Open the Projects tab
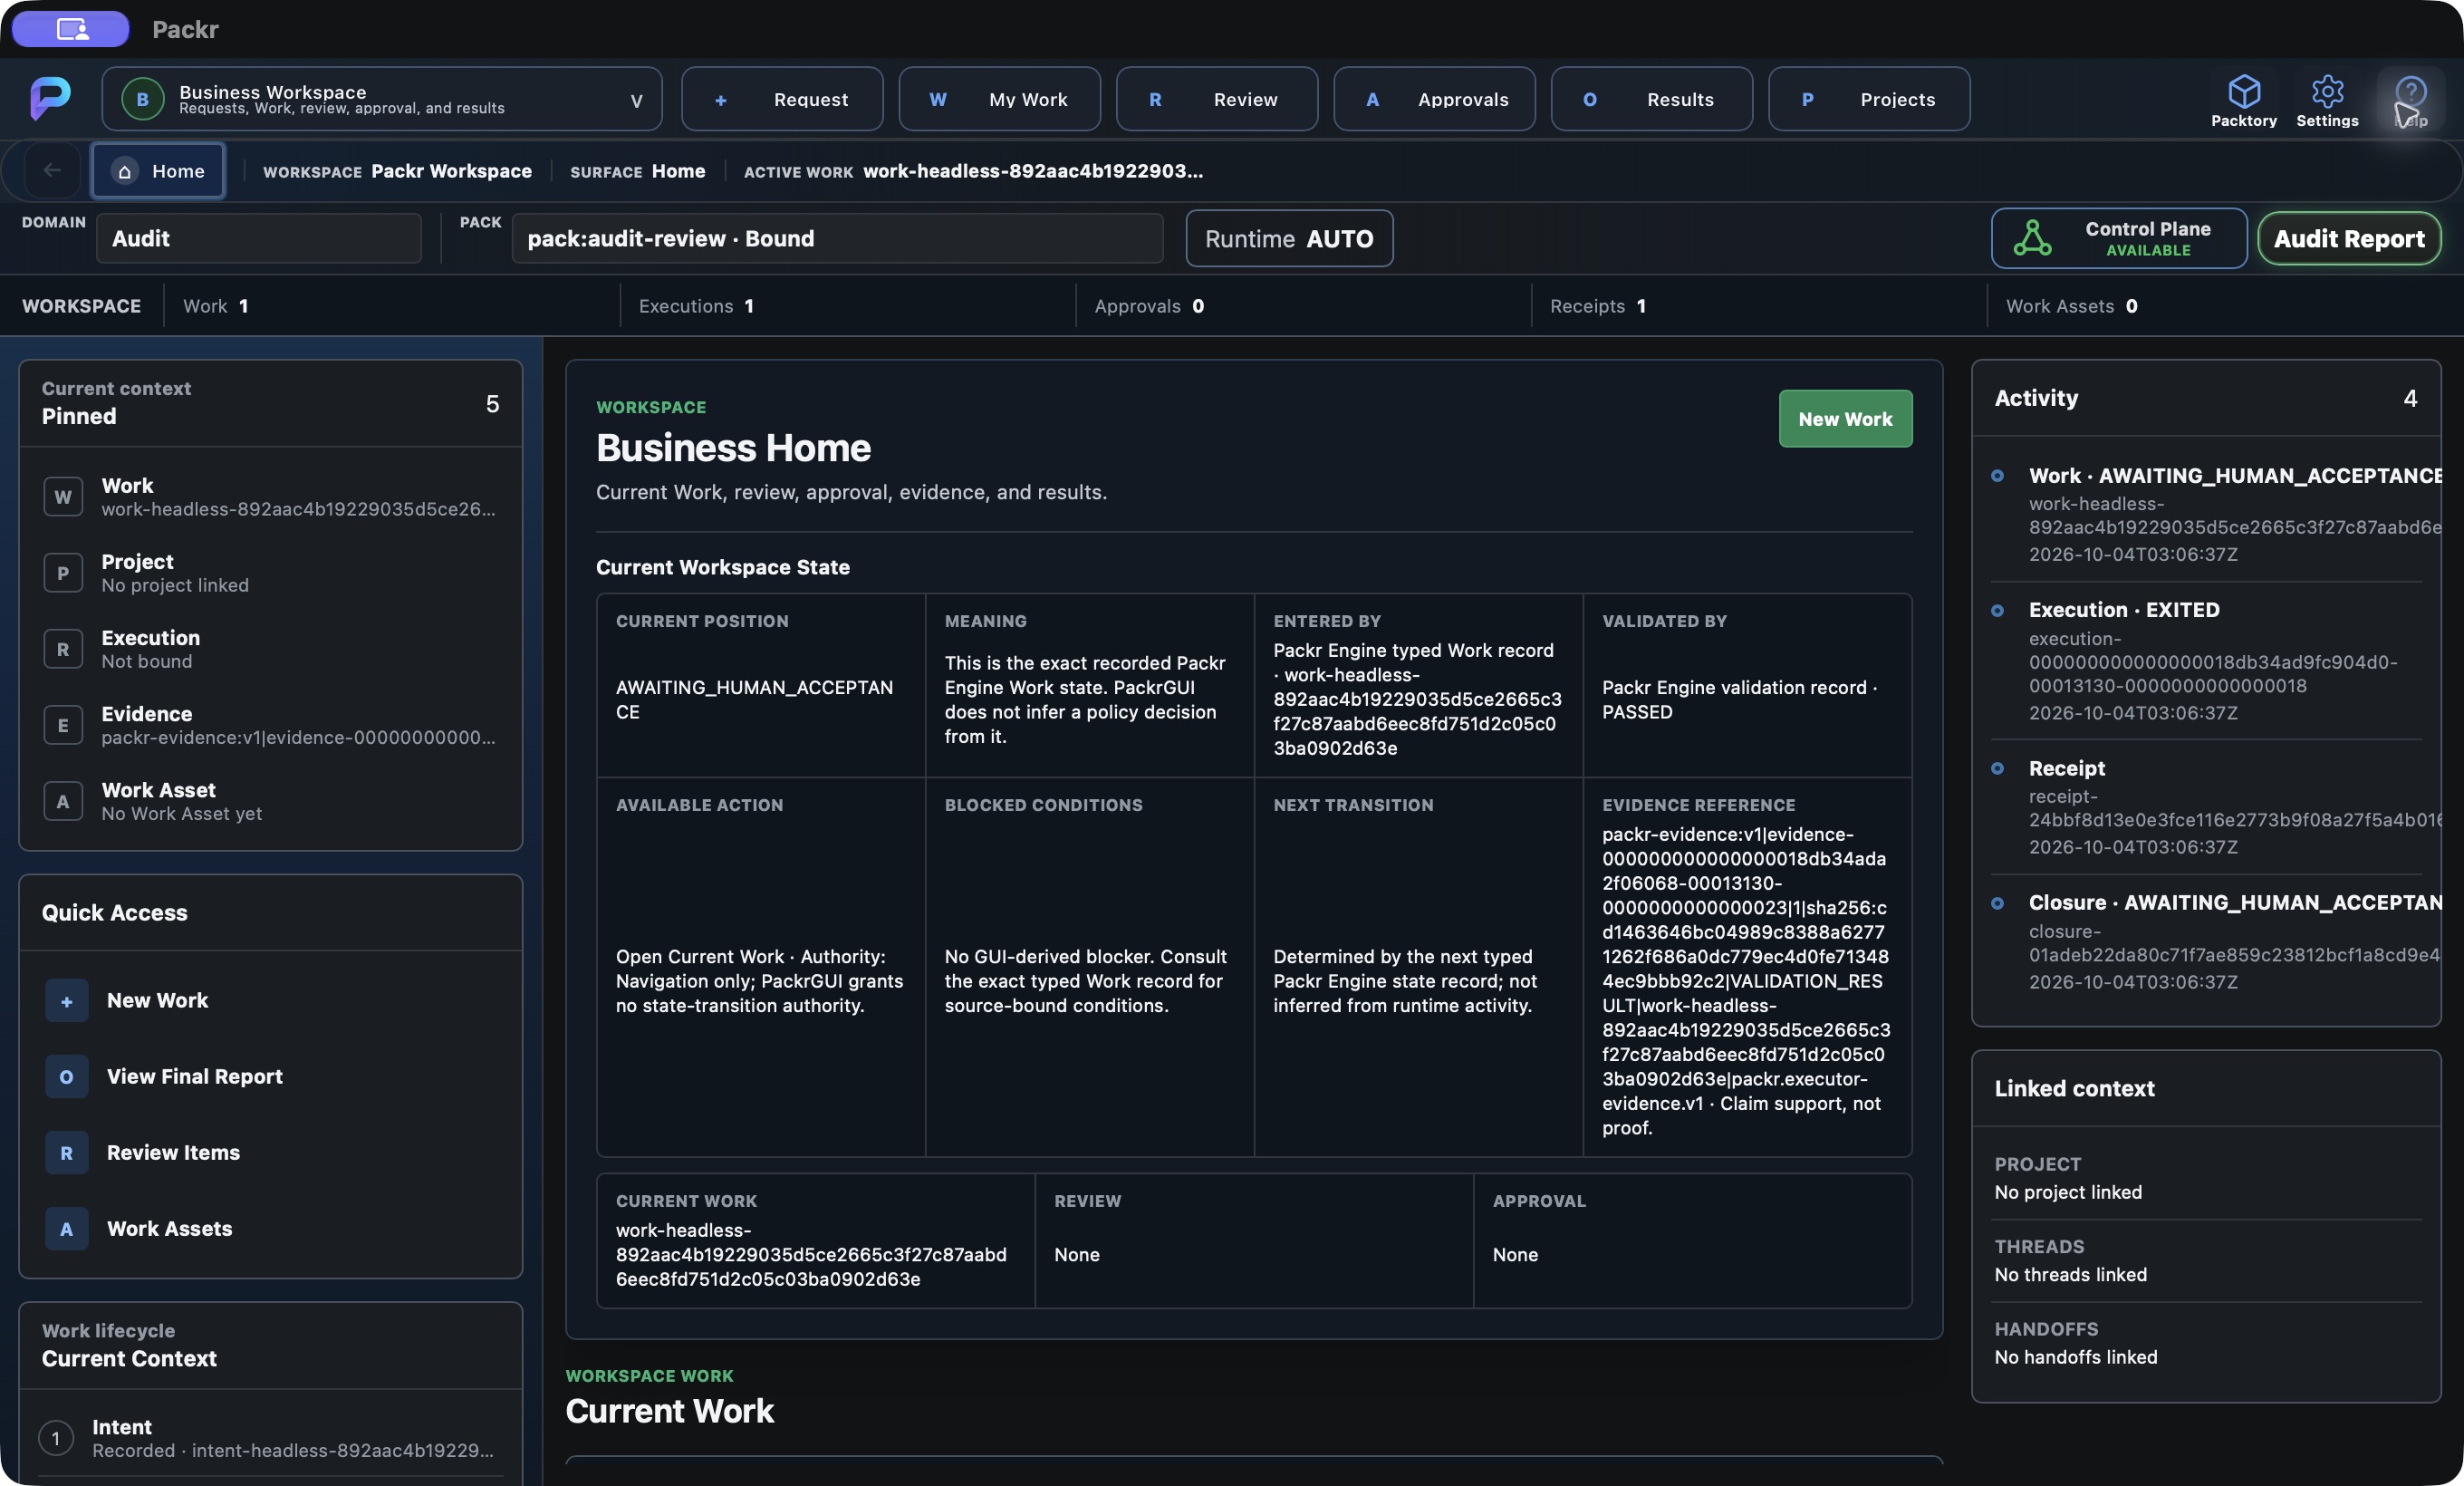This screenshot has width=2464, height=1486. tap(1869, 99)
